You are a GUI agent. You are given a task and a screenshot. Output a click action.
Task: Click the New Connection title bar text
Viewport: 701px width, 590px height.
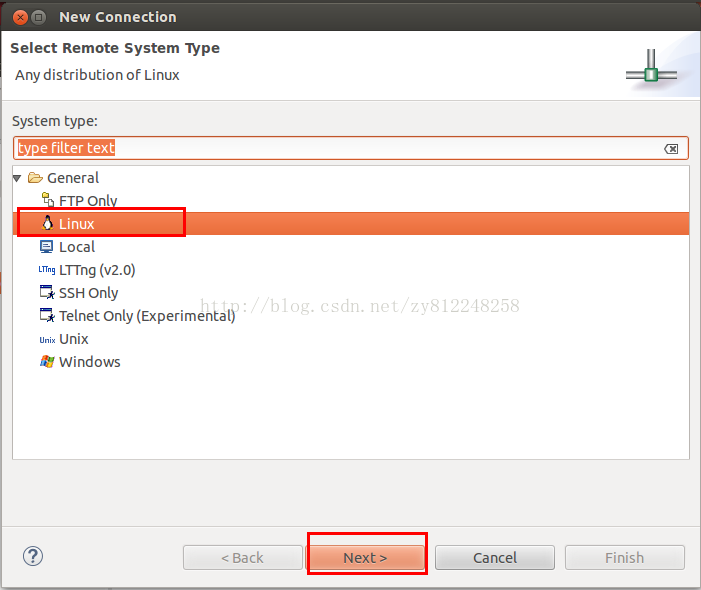point(118,17)
